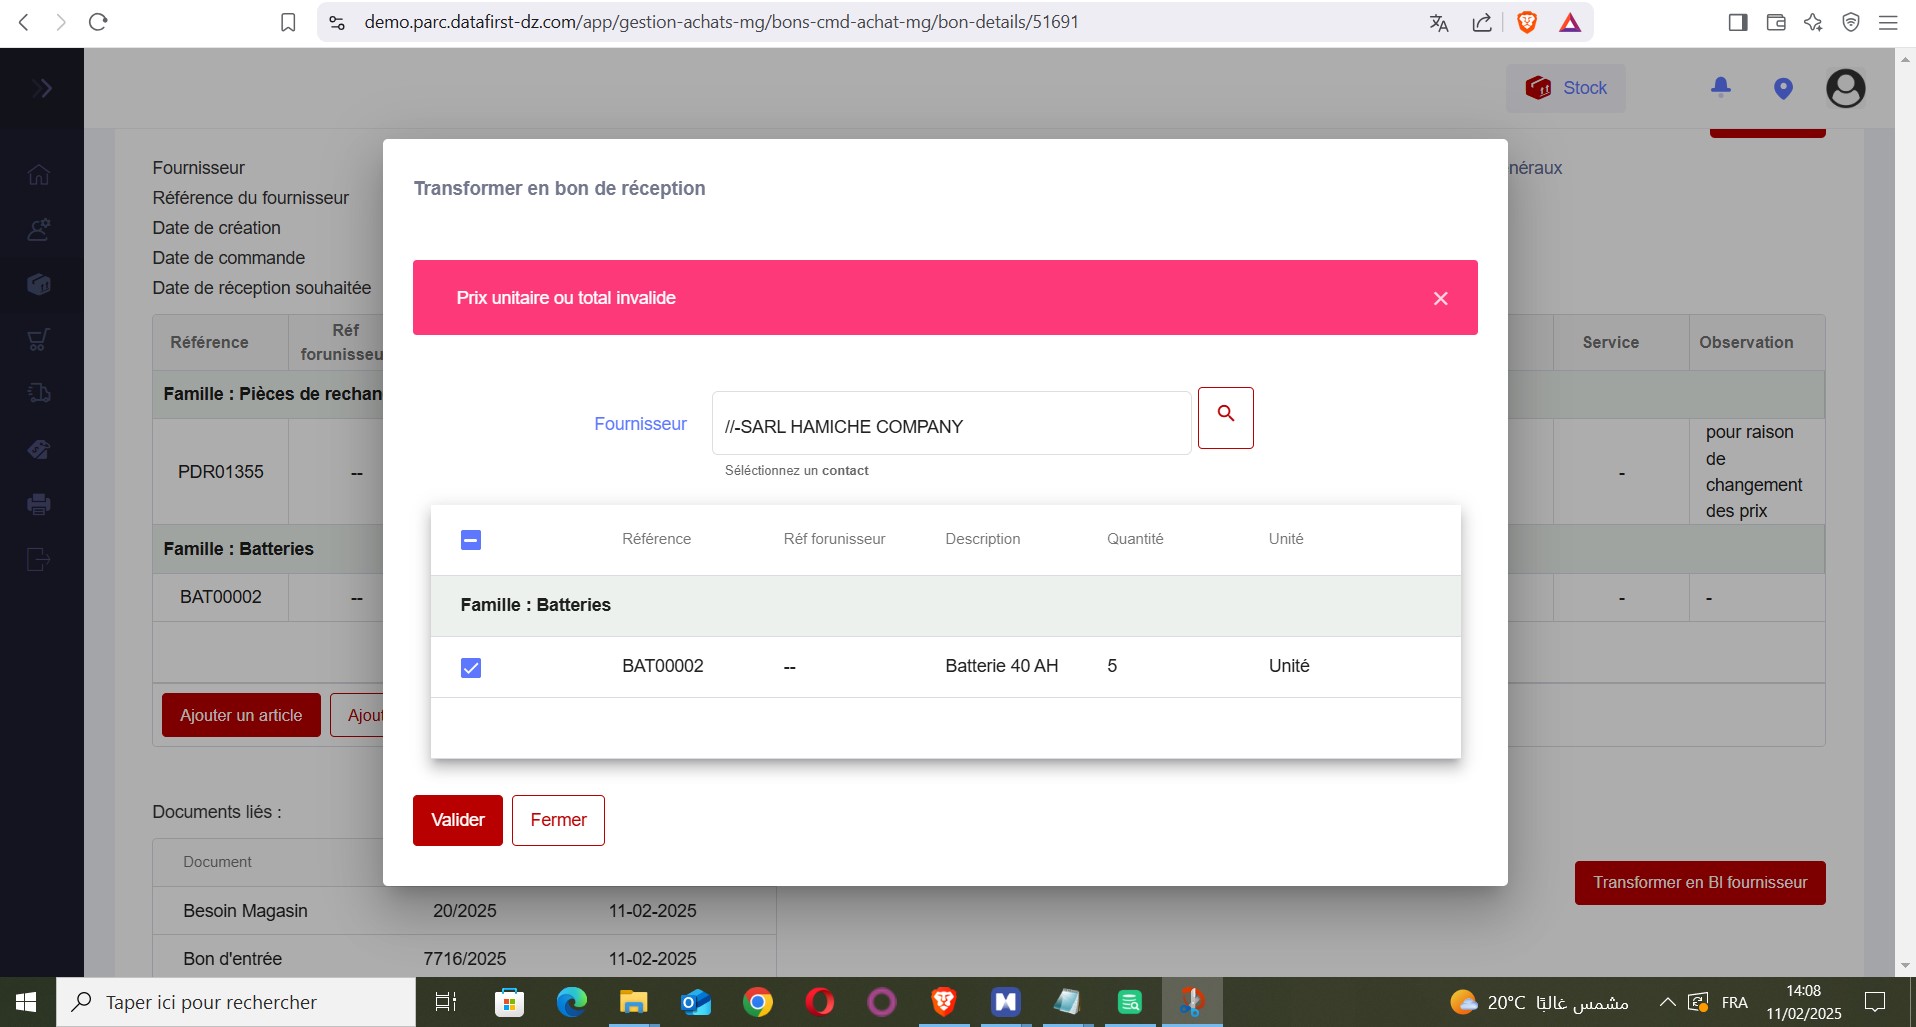
Task: Click the location pin icon
Action: point(1782,89)
